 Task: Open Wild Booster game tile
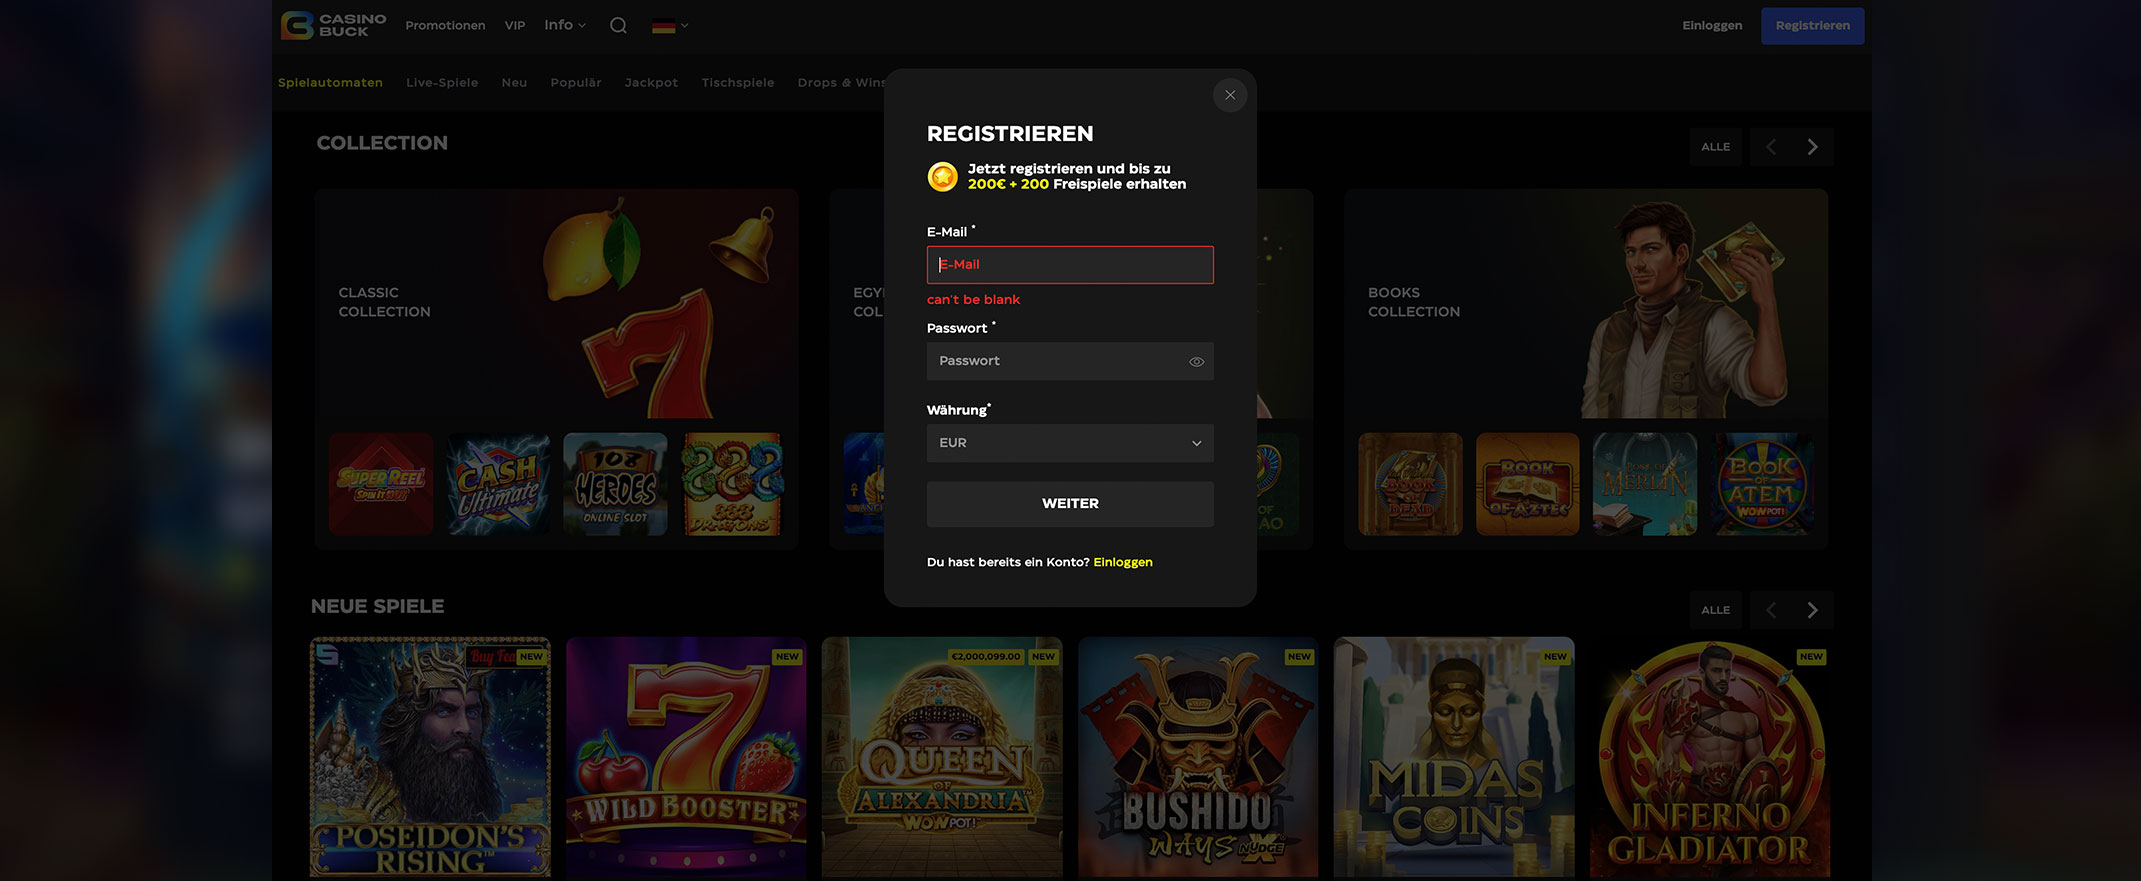[x=686, y=758]
